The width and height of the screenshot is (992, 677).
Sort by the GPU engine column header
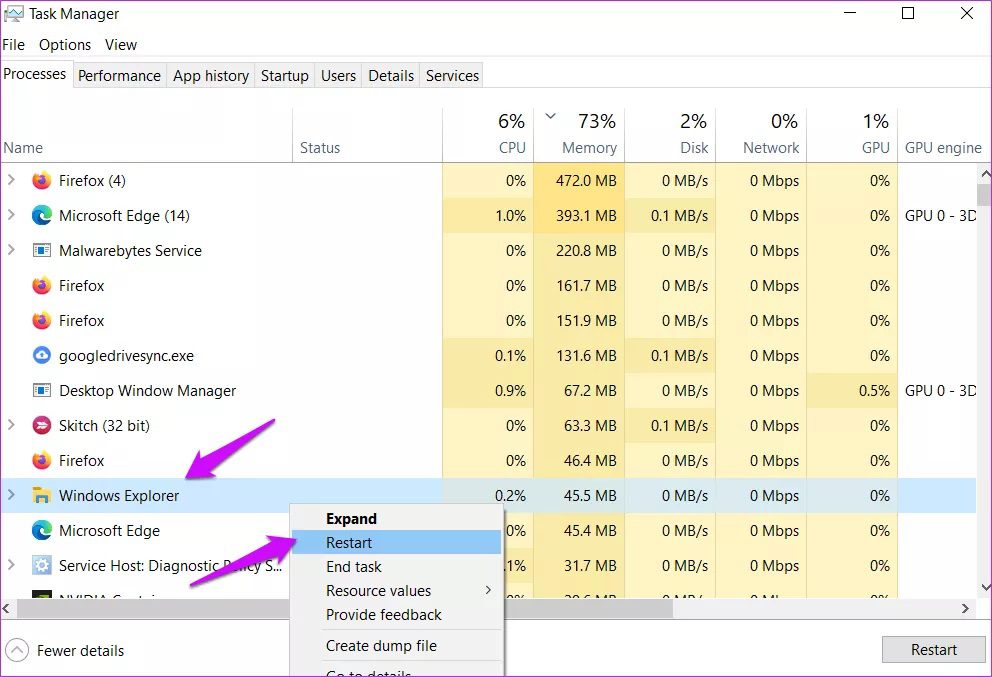(943, 135)
